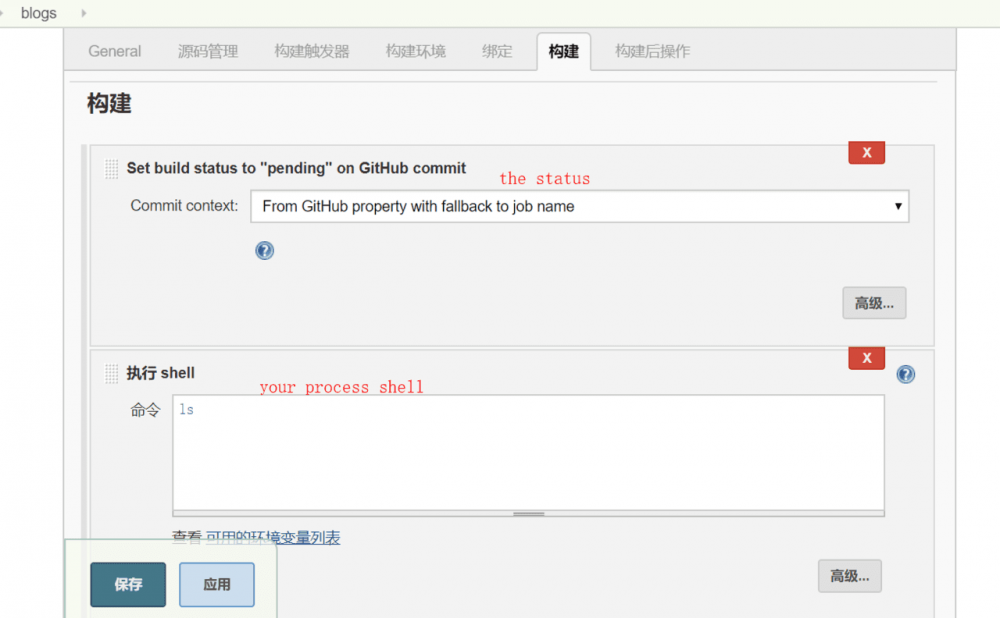Delete the GitHub commit status build step

(x=866, y=152)
